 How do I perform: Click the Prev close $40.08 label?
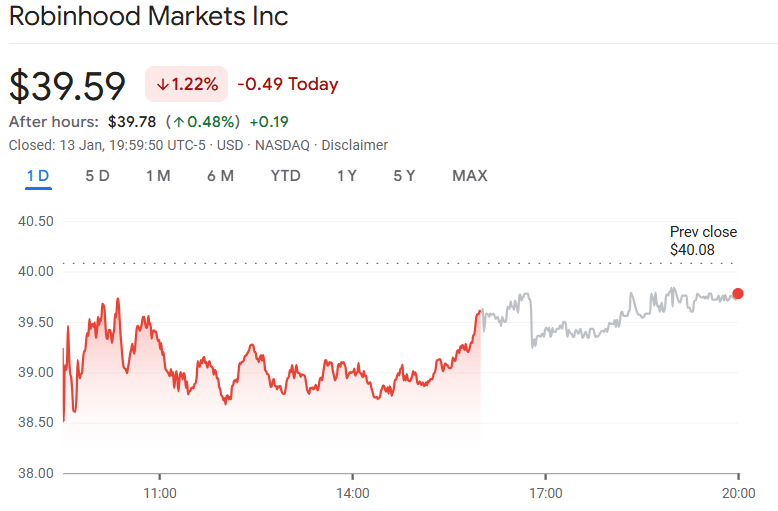click(702, 240)
